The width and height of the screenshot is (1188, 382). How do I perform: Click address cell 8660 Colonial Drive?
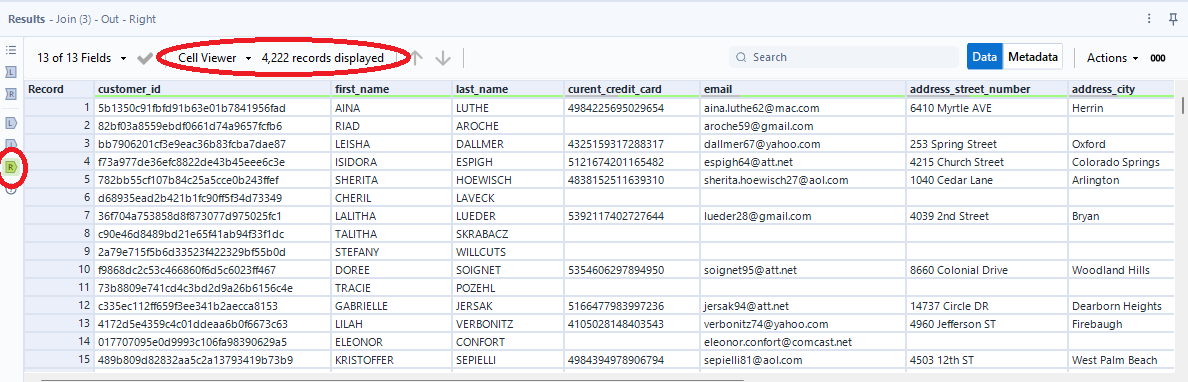point(987,270)
